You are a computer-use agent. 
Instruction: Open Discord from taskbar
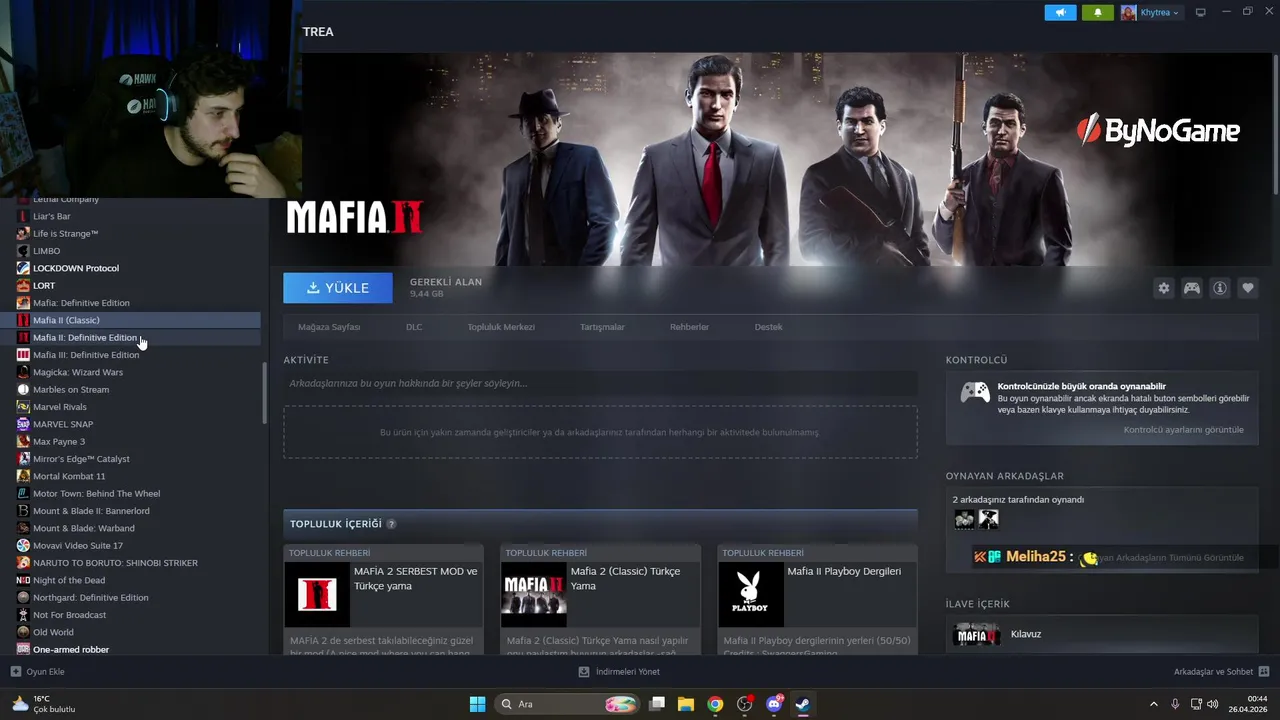[774, 704]
